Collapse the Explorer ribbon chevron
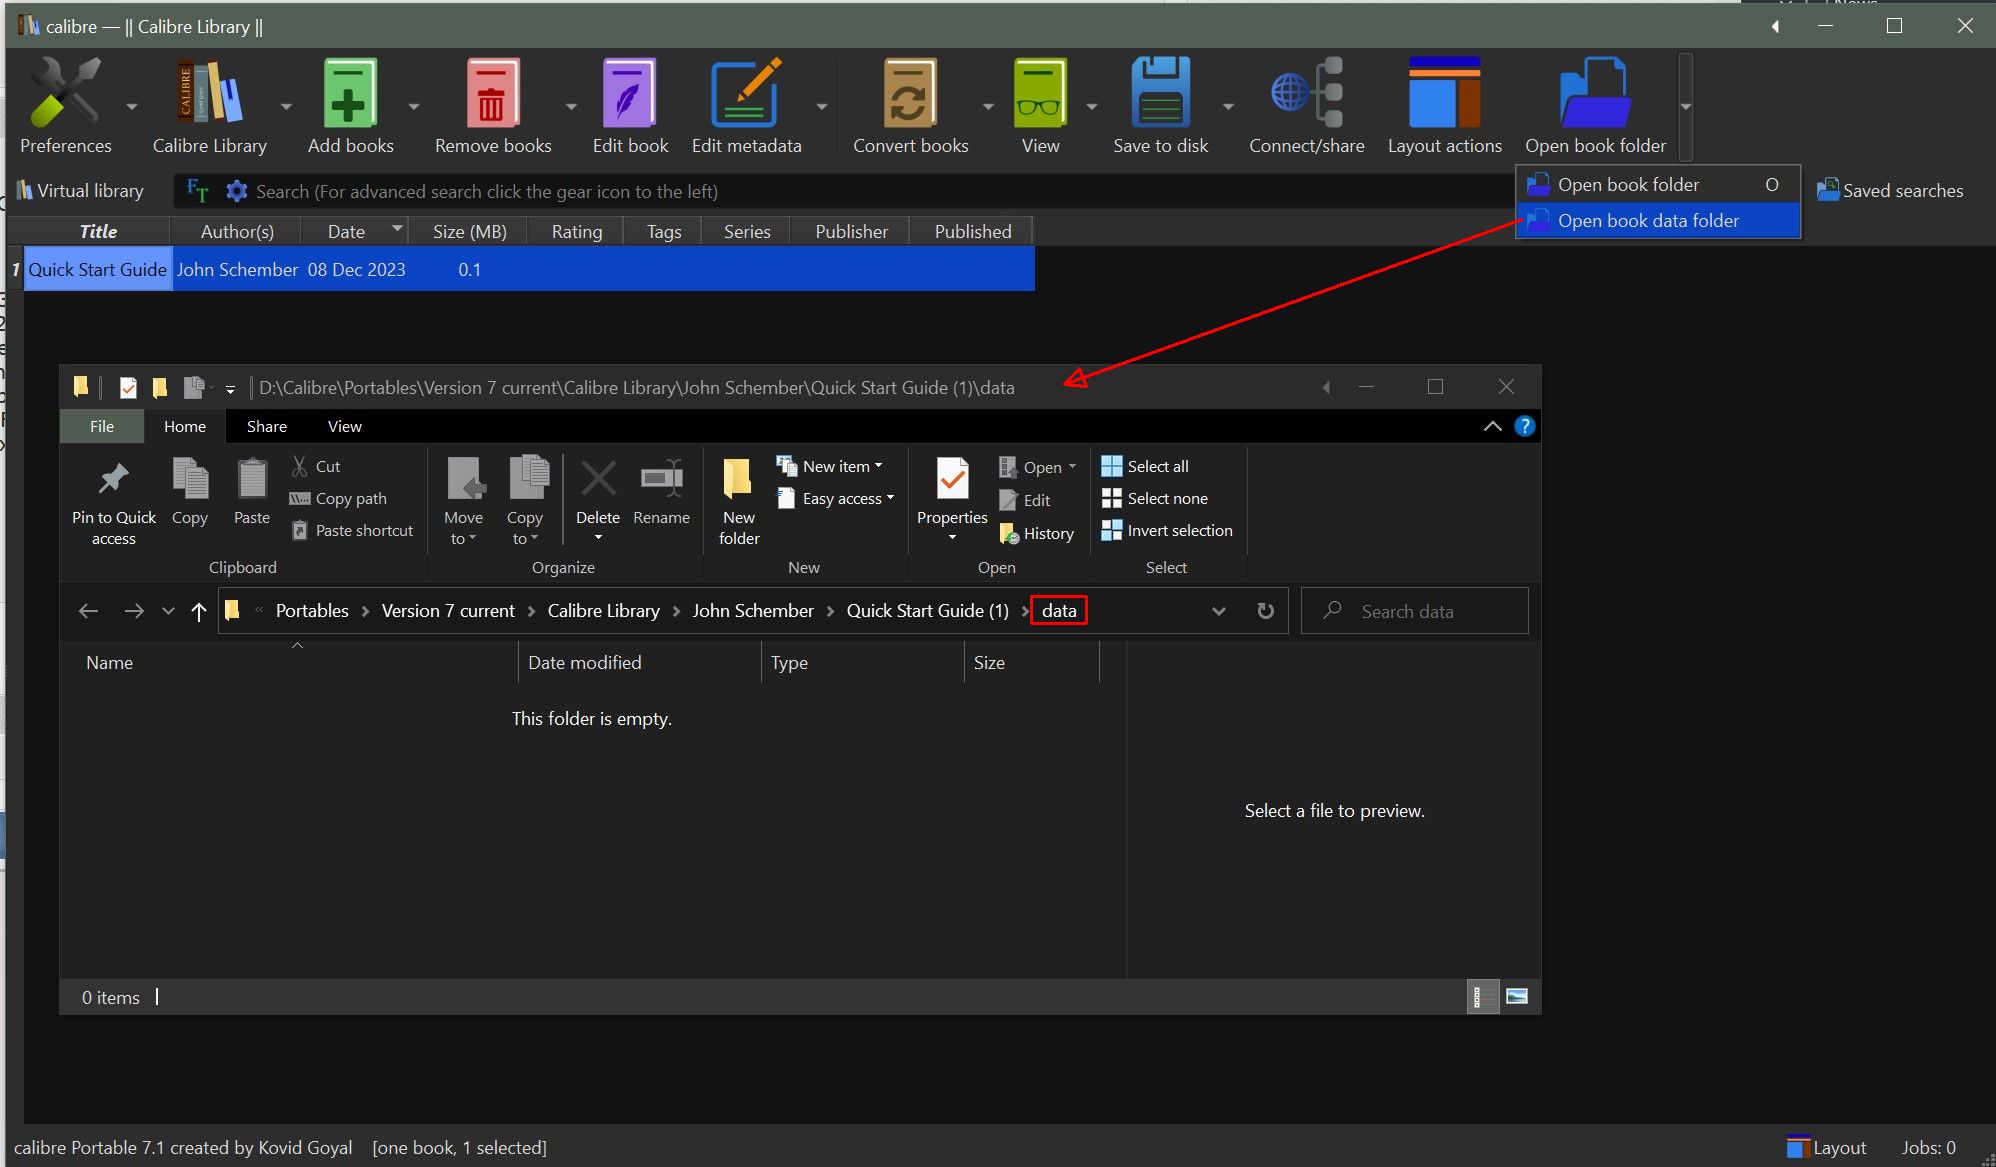 1492,426
